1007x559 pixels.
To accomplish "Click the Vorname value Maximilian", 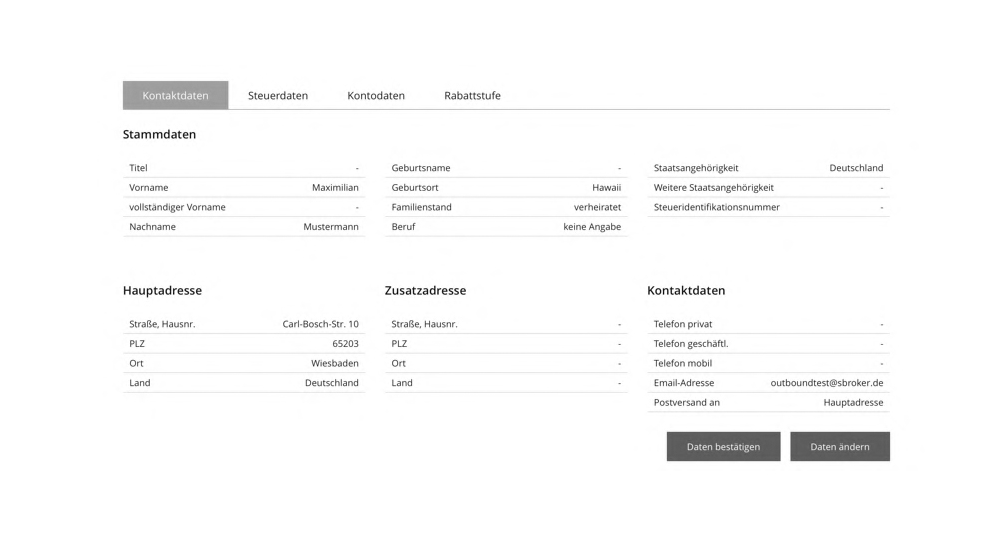I will point(335,188).
